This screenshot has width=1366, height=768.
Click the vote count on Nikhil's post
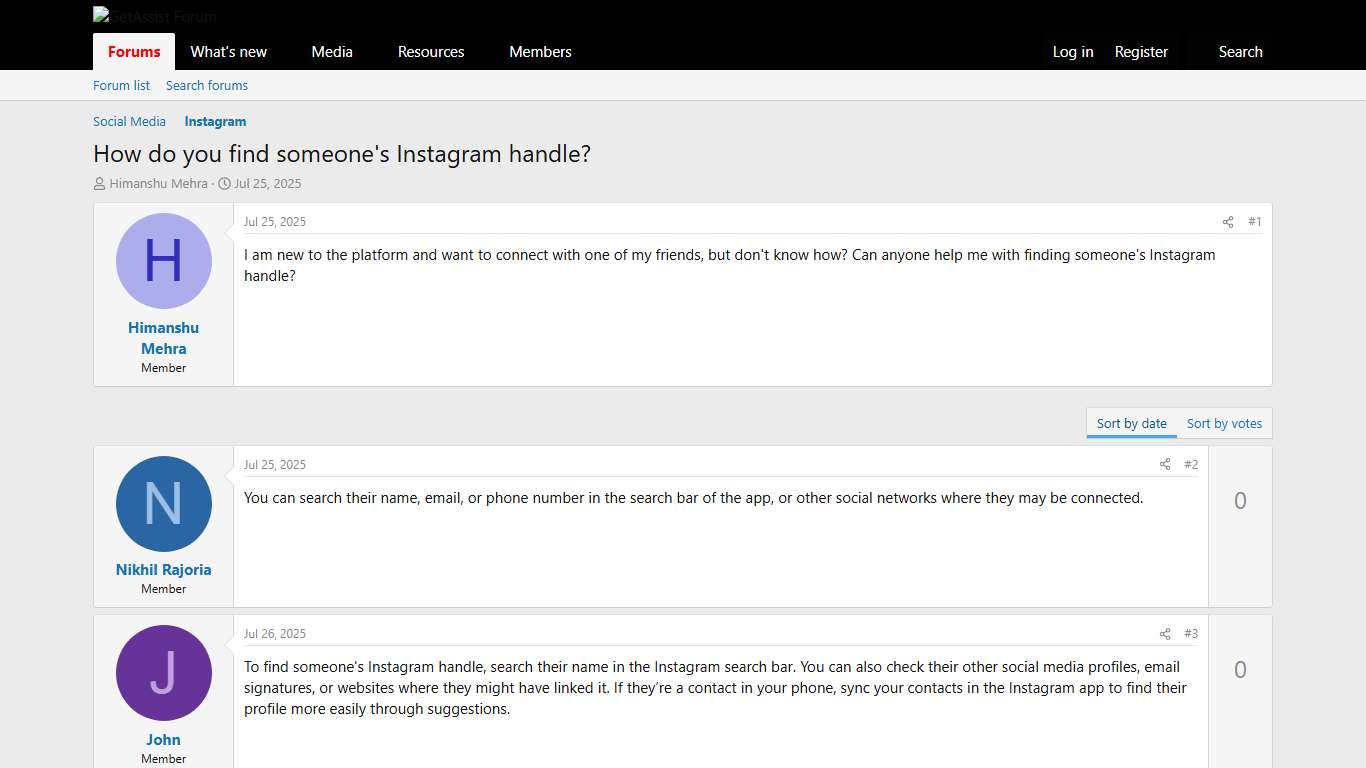(x=1240, y=500)
